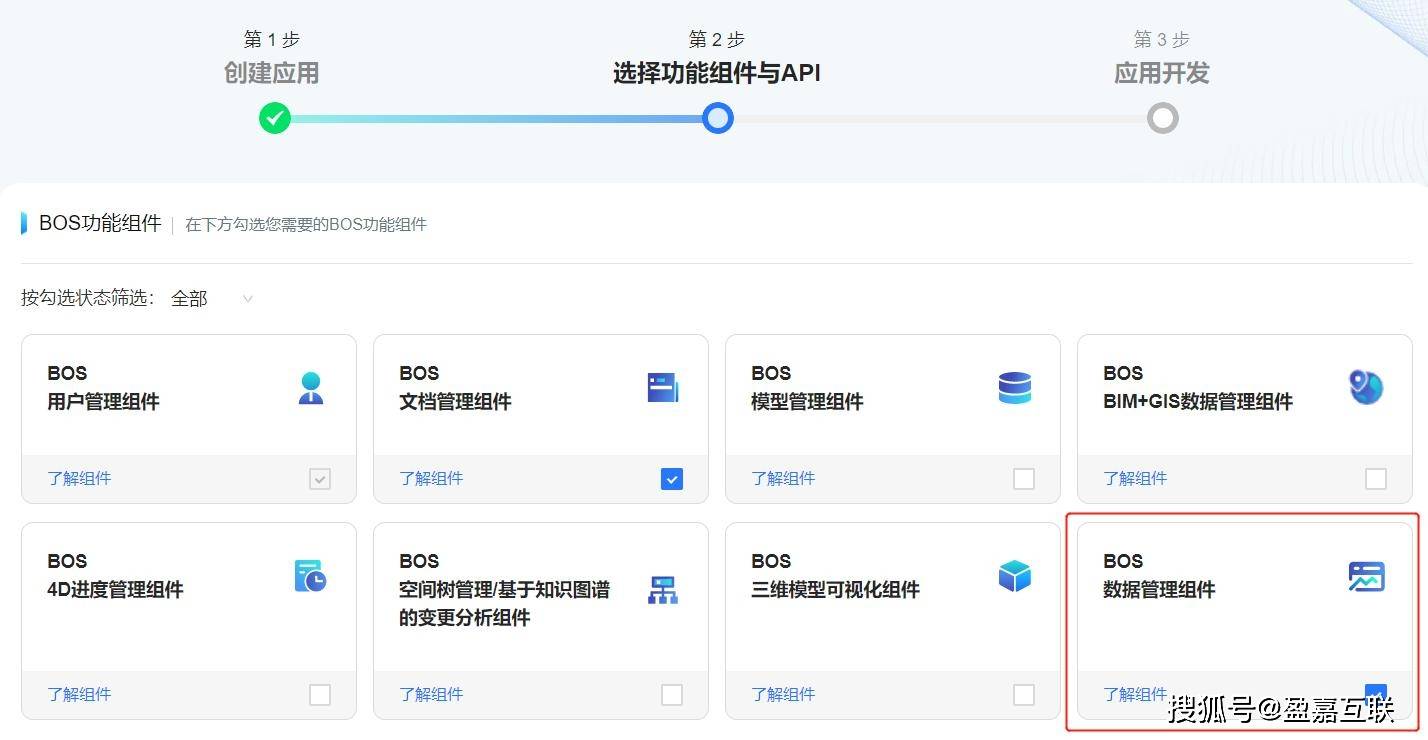Viewport: 1428px width, 740px height.
Task: Click the 三维模型可视化组件 cube icon
Action: (x=1015, y=575)
